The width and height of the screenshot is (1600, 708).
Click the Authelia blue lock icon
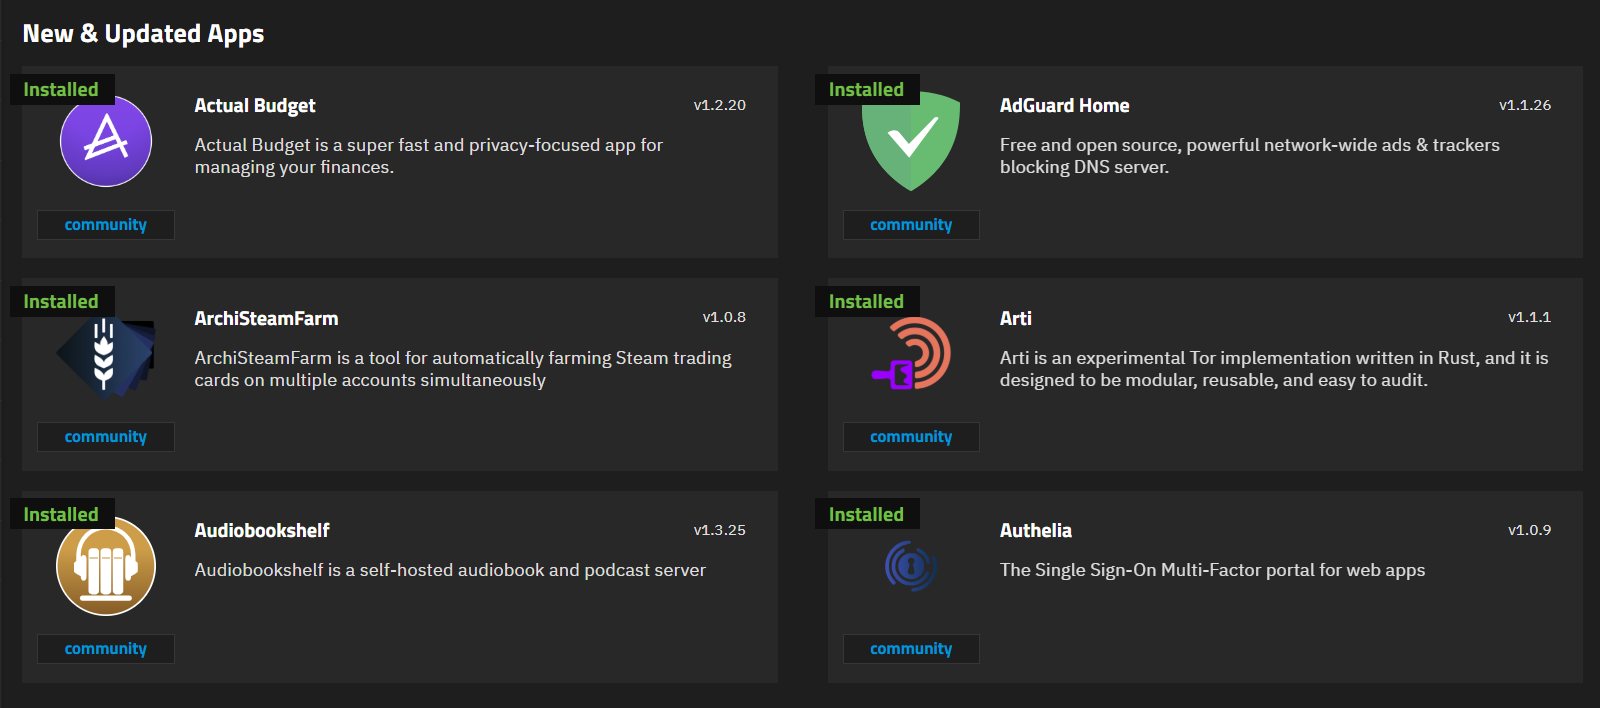pyautogui.click(x=911, y=566)
